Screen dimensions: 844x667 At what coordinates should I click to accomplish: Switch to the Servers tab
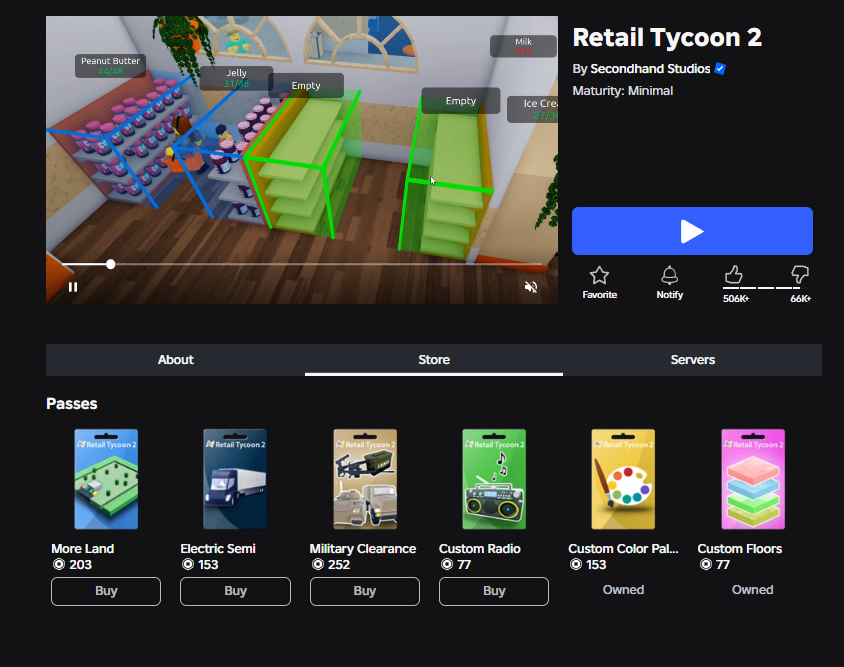pos(693,360)
